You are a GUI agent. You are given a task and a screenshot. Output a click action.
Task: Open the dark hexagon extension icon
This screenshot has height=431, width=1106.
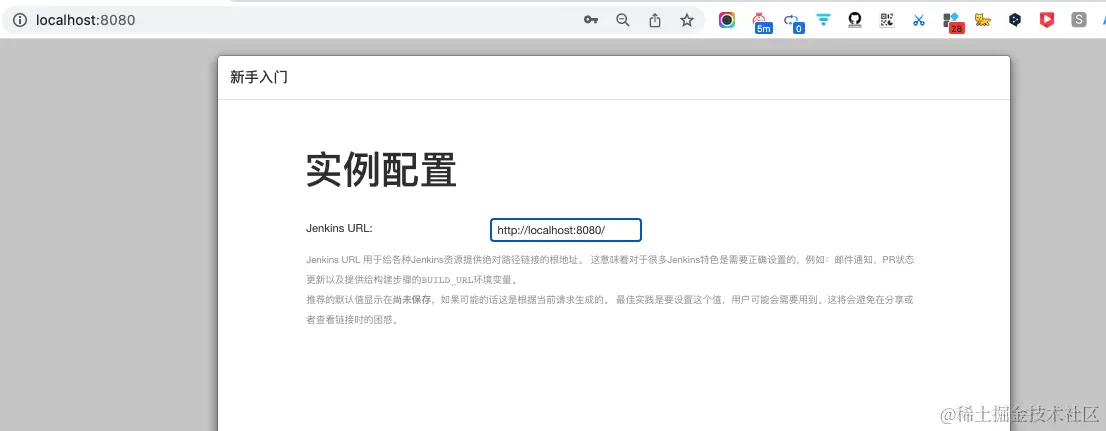pyautogui.click(x=1014, y=20)
